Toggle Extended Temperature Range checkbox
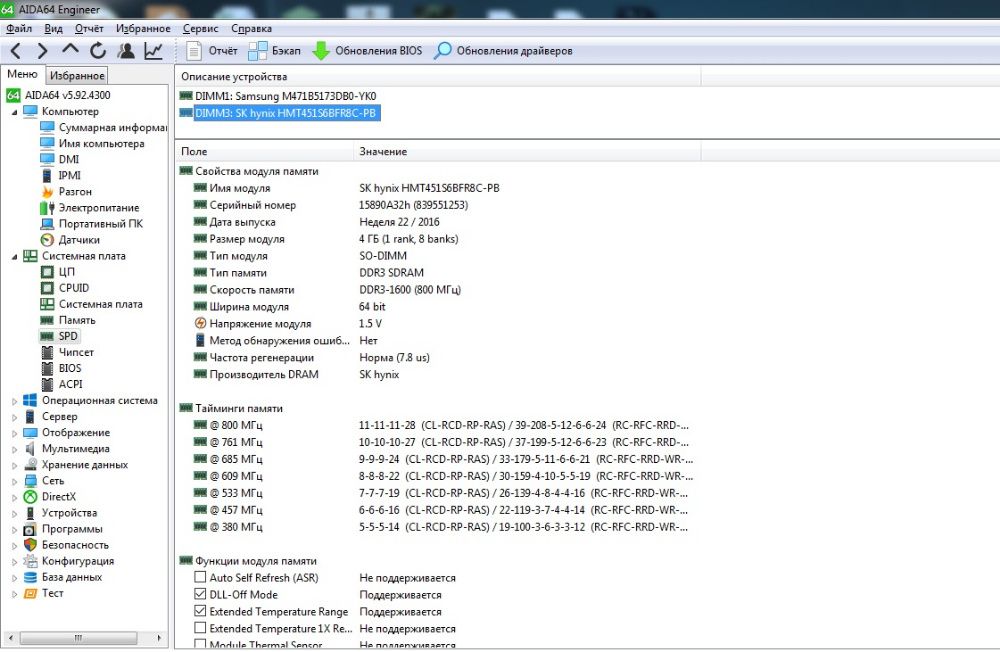Viewport: 1000px width, 652px height. point(200,611)
